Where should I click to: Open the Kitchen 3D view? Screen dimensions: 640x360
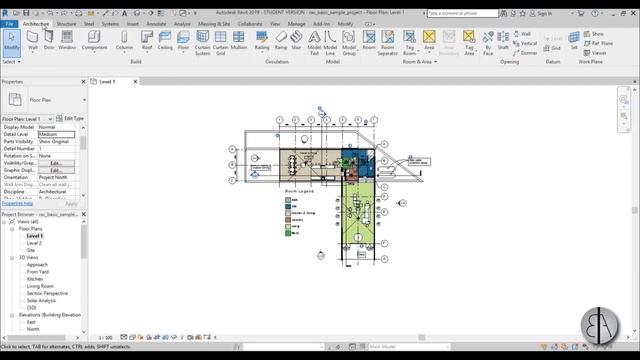(35, 279)
